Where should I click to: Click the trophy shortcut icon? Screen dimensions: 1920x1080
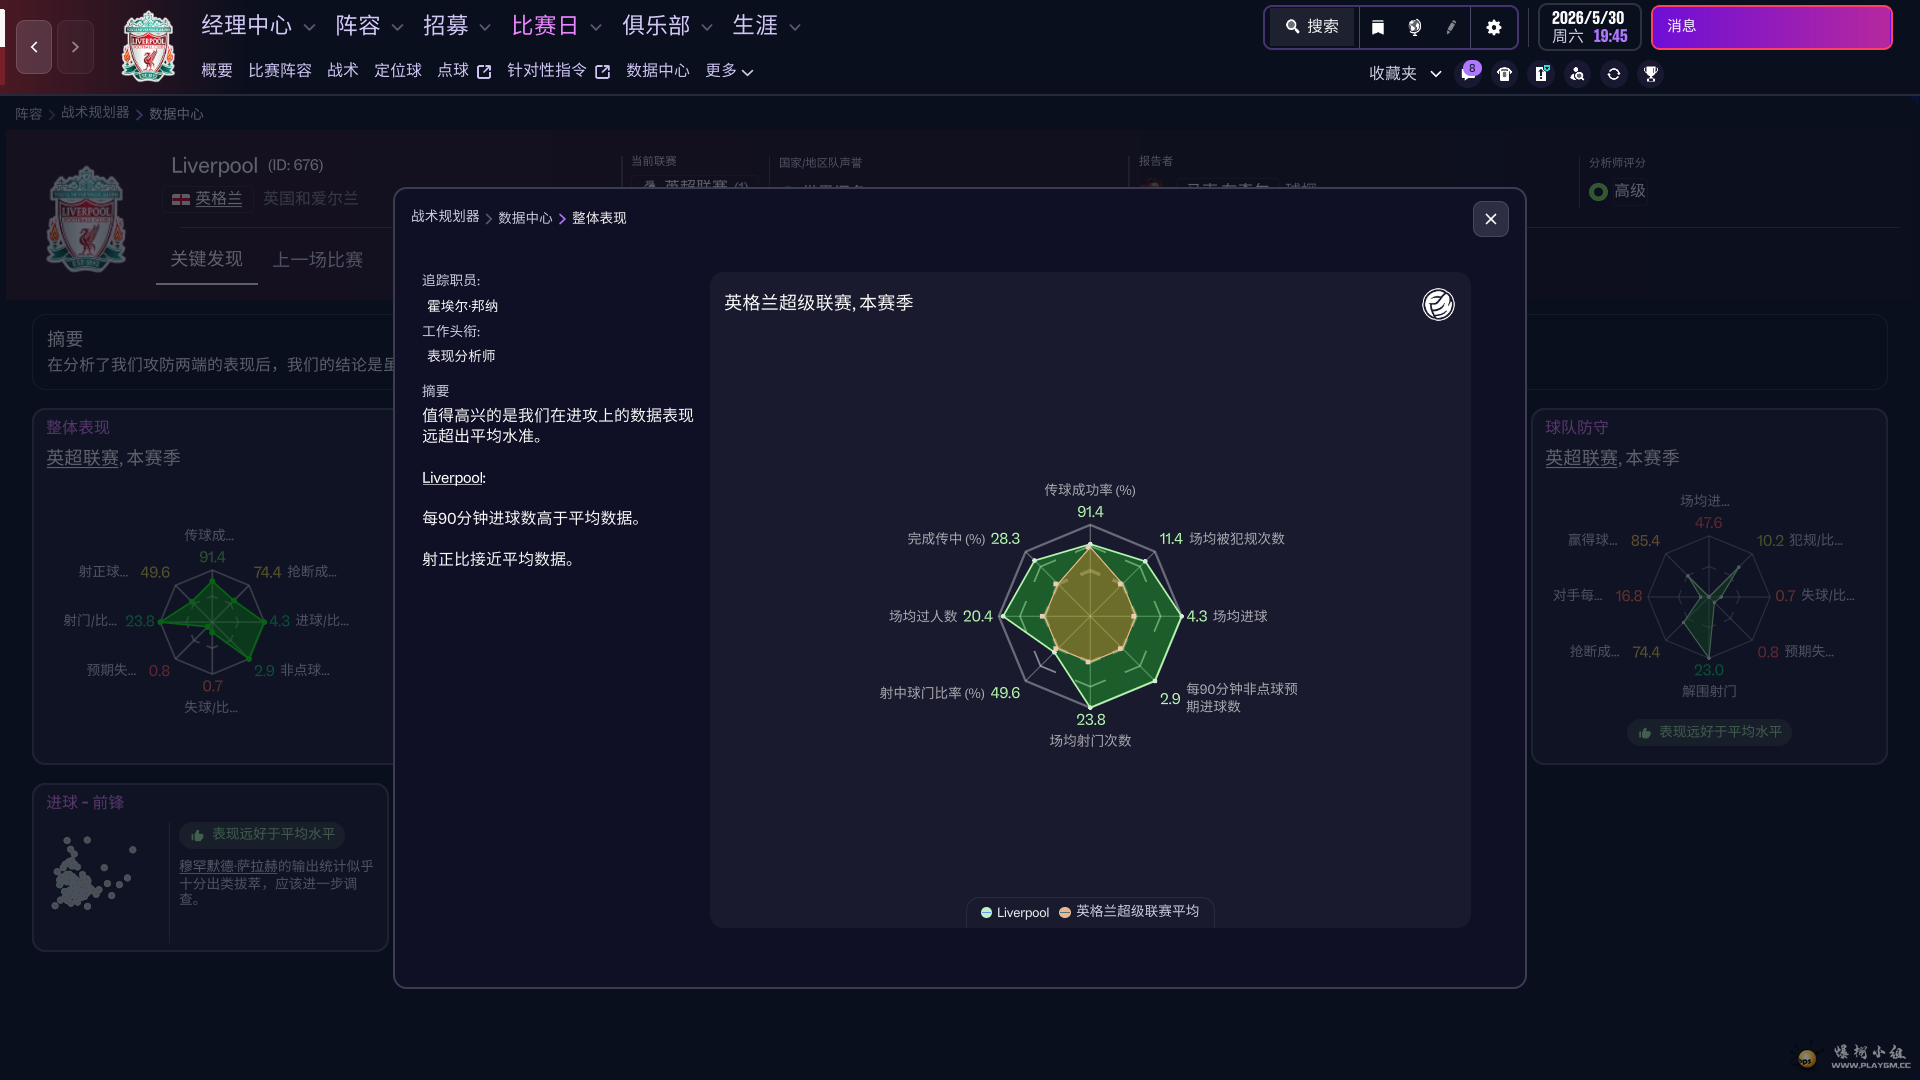point(1651,74)
